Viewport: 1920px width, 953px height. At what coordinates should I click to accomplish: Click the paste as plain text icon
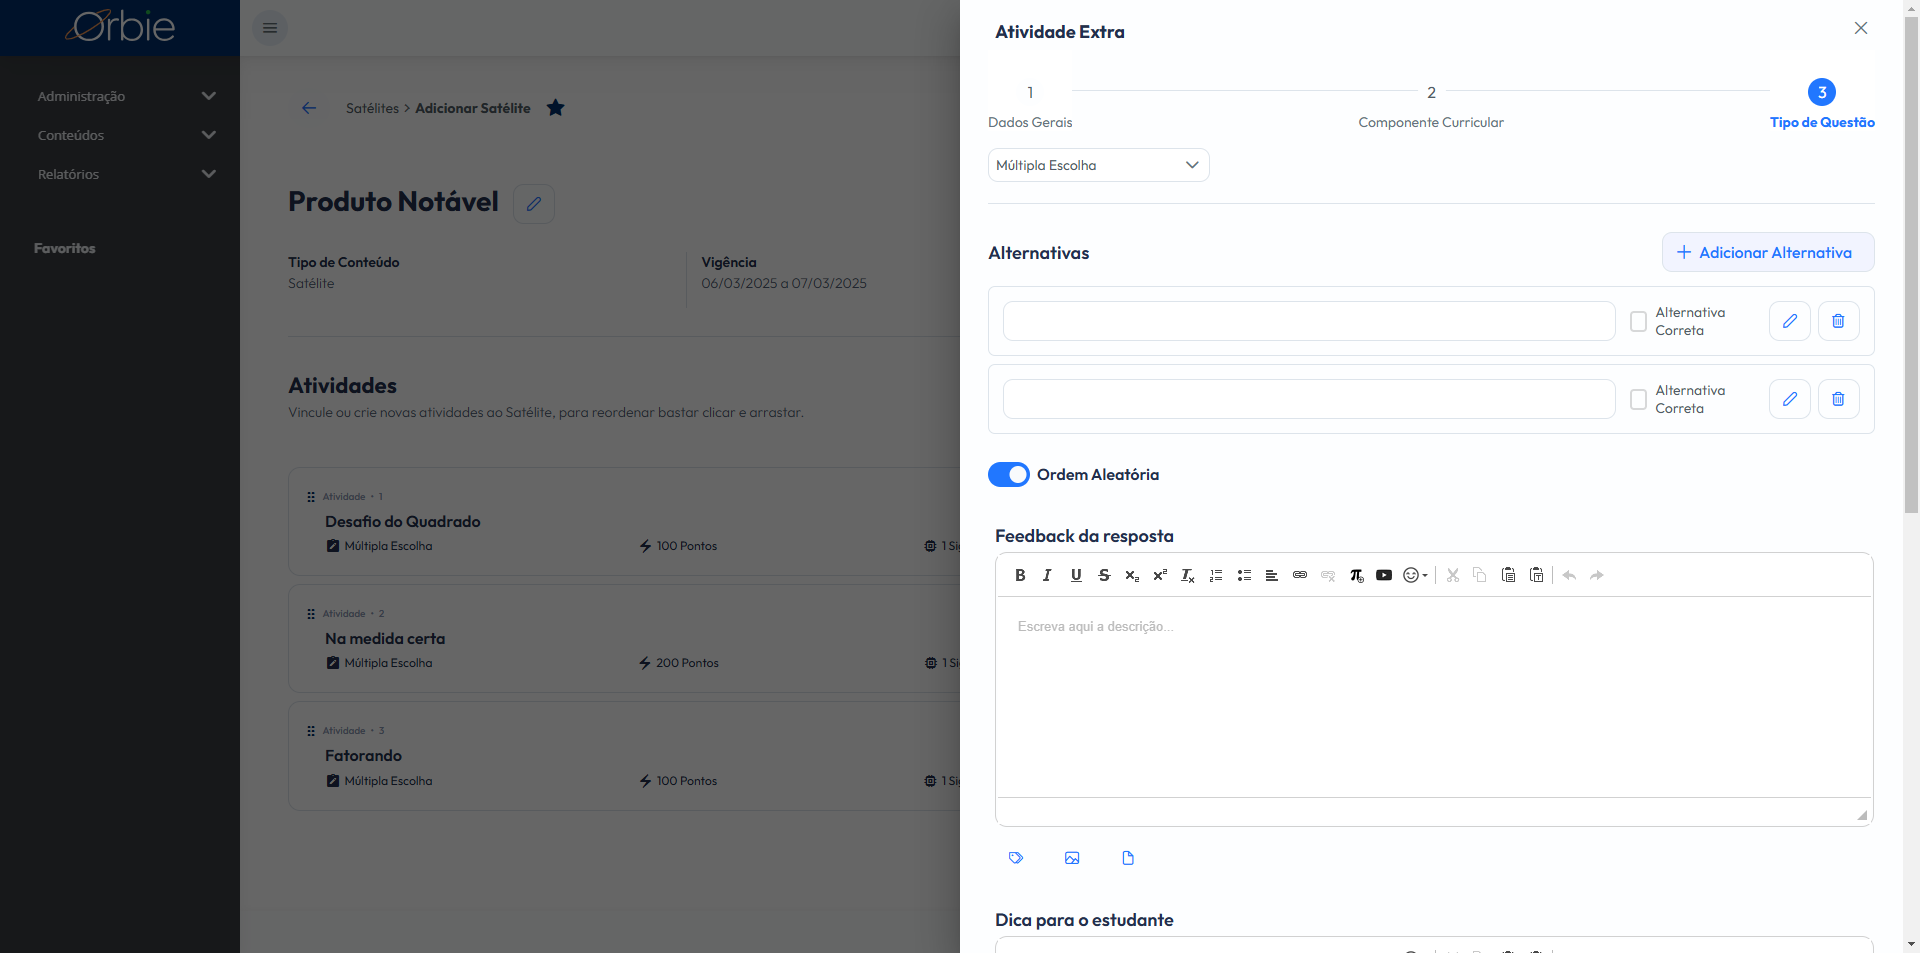pos(1537,575)
